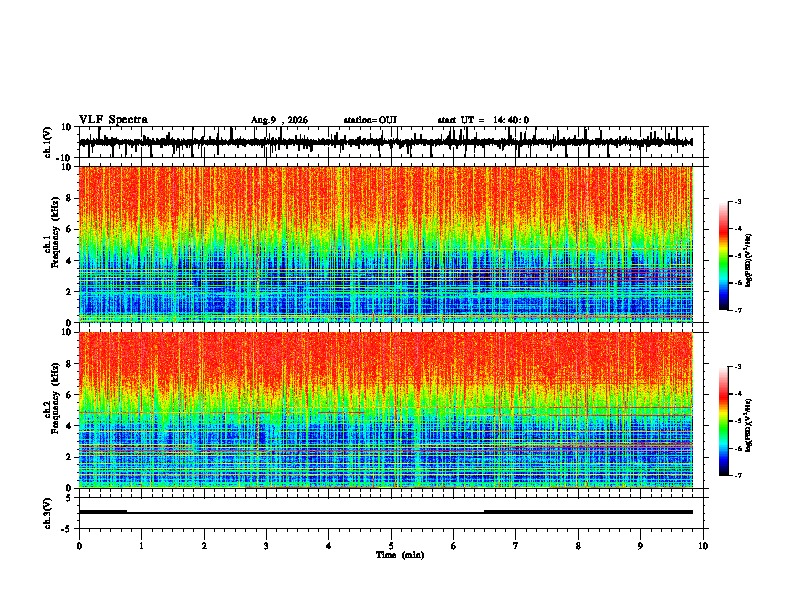Screen dimensions: 792x612
Task: Click the "-7" label on the ch.2 color scale
Action: pos(737,475)
